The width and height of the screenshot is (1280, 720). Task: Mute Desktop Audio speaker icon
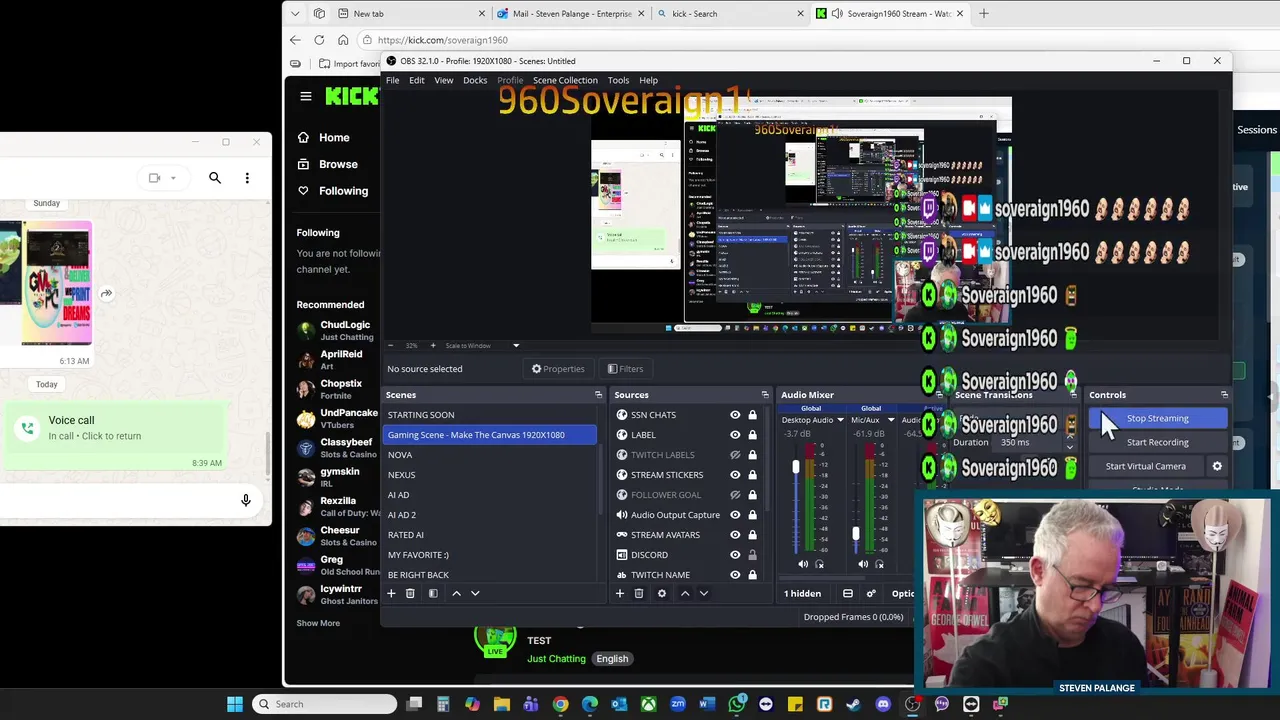[x=803, y=564]
